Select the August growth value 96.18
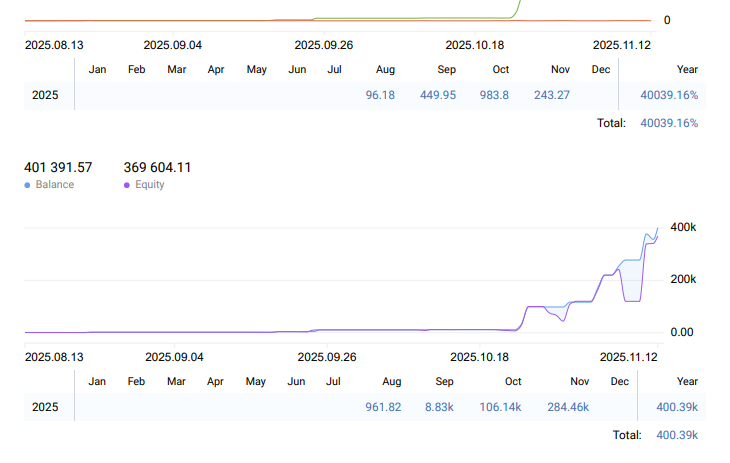Image resolution: width=730 pixels, height=463 pixels. (380, 95)
